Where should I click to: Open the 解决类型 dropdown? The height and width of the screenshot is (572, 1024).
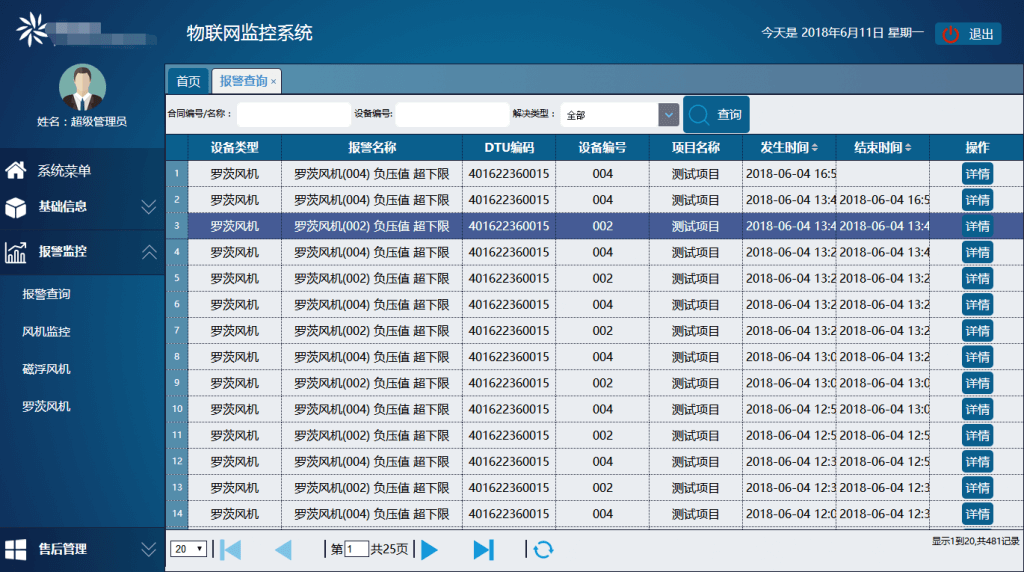click(x=668, y=115)
